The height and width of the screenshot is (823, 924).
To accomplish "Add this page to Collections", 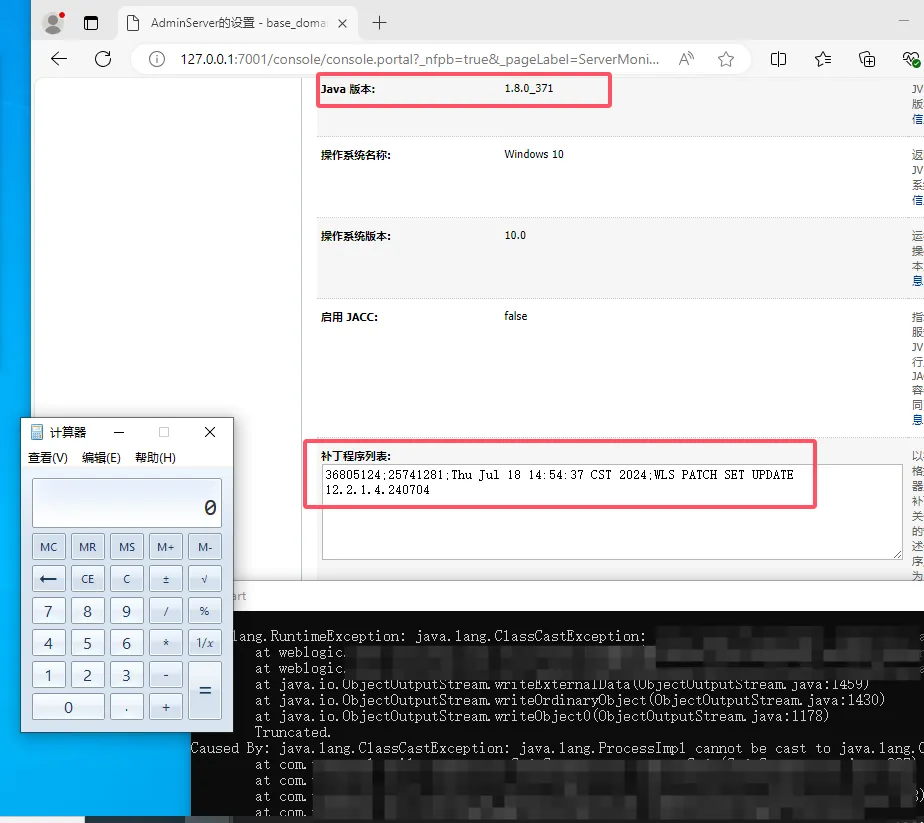I will (867, 59).
